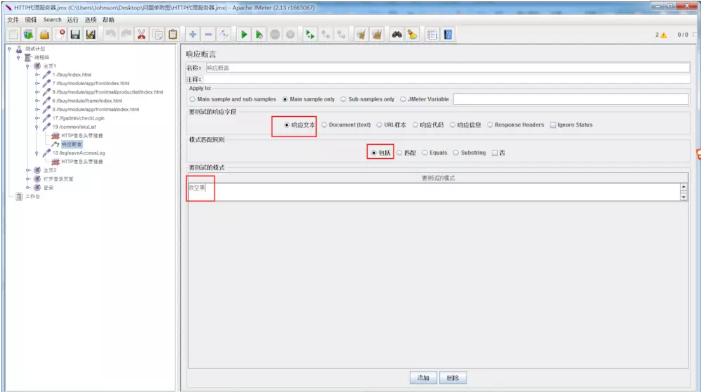Expand the 业务2 controller node

point(28,170)
